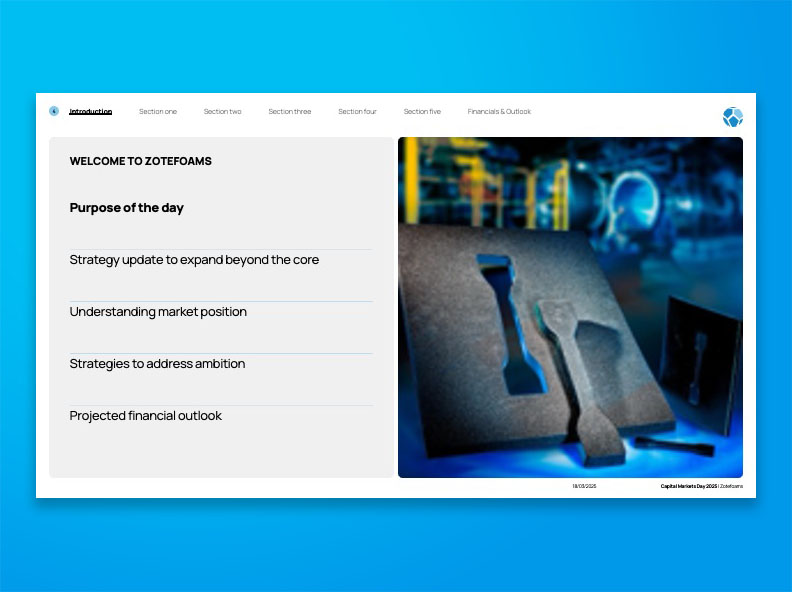Click 'Capital Markets Day 2025' footer text
This screenshot has width=792, height=592.
pyautogui.click(x=688, y=486)
